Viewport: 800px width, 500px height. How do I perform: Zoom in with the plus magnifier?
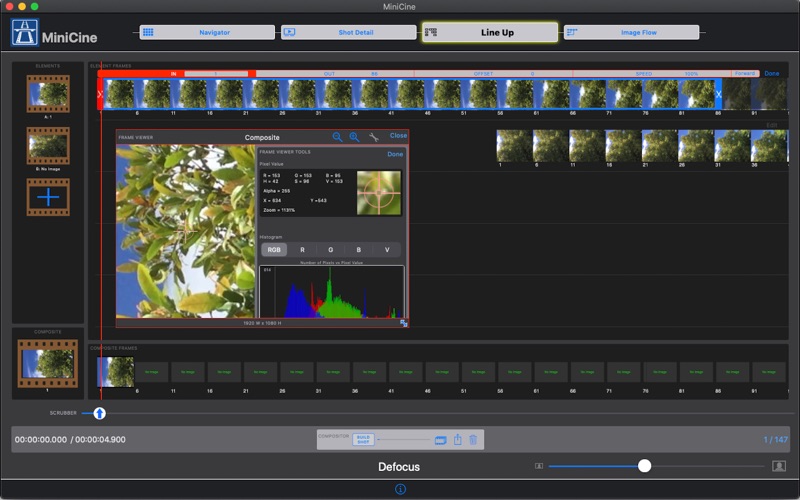(x=354, y=137)
